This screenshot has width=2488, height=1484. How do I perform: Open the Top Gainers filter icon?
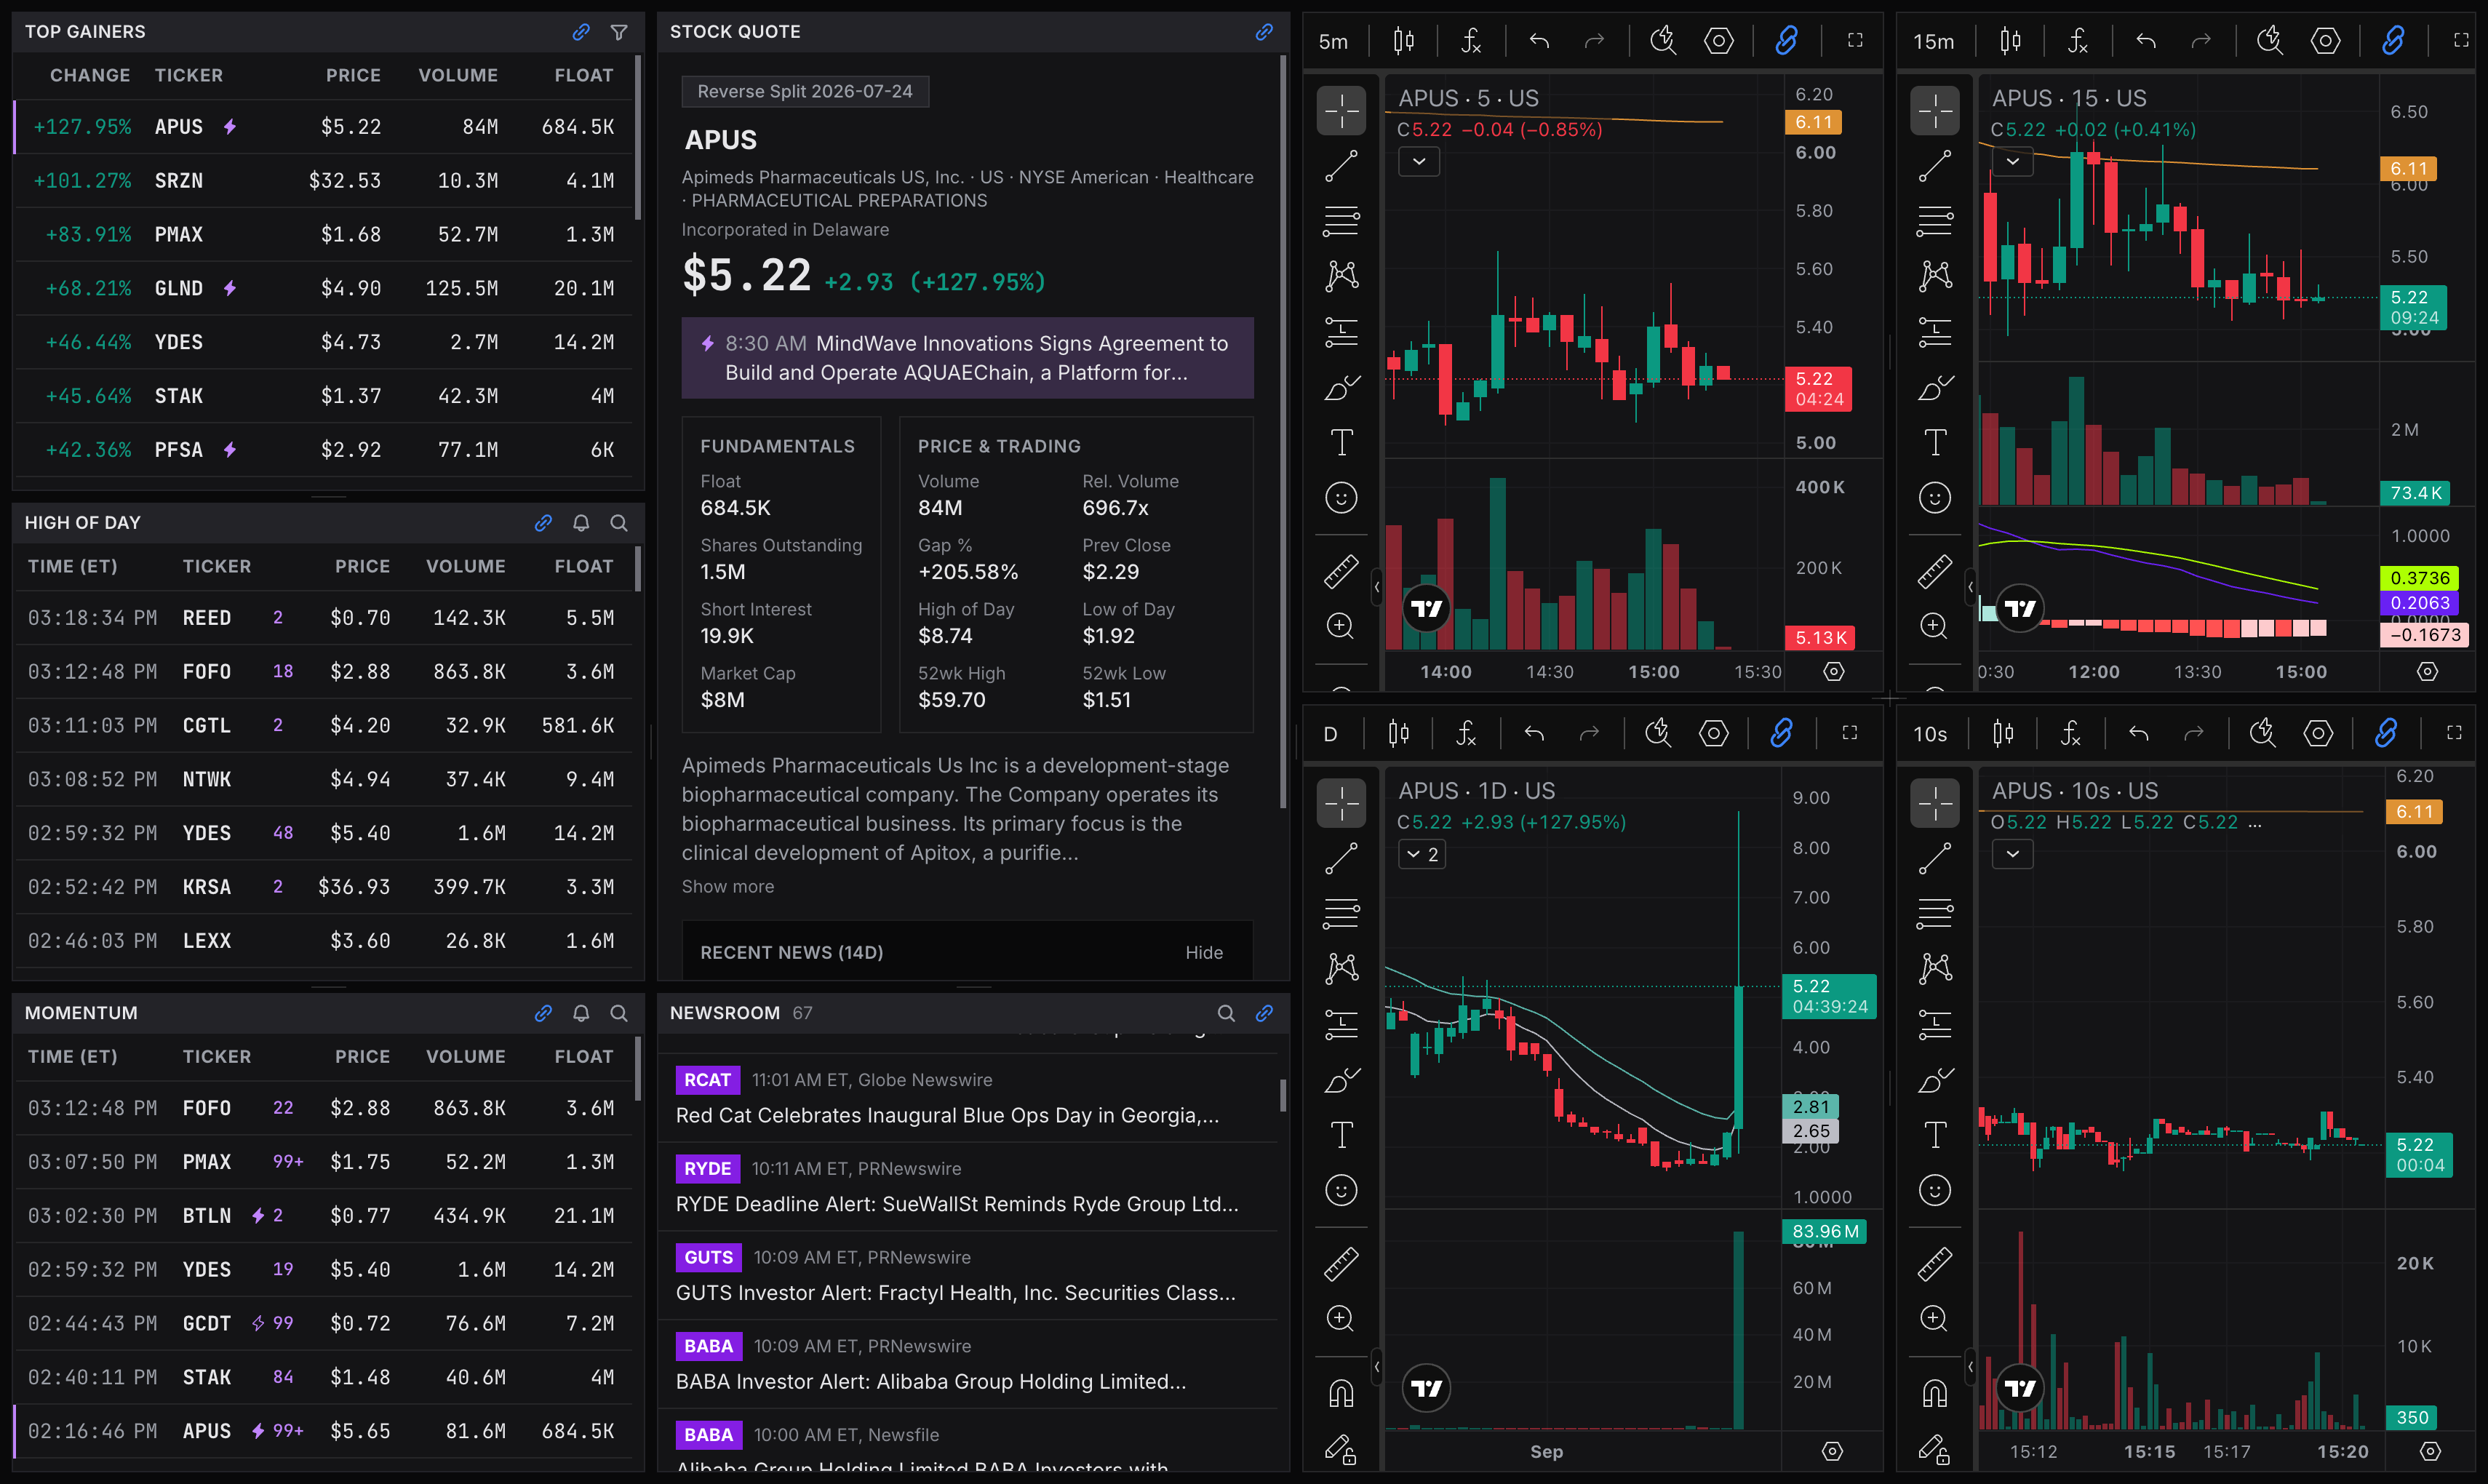point(619,32)
